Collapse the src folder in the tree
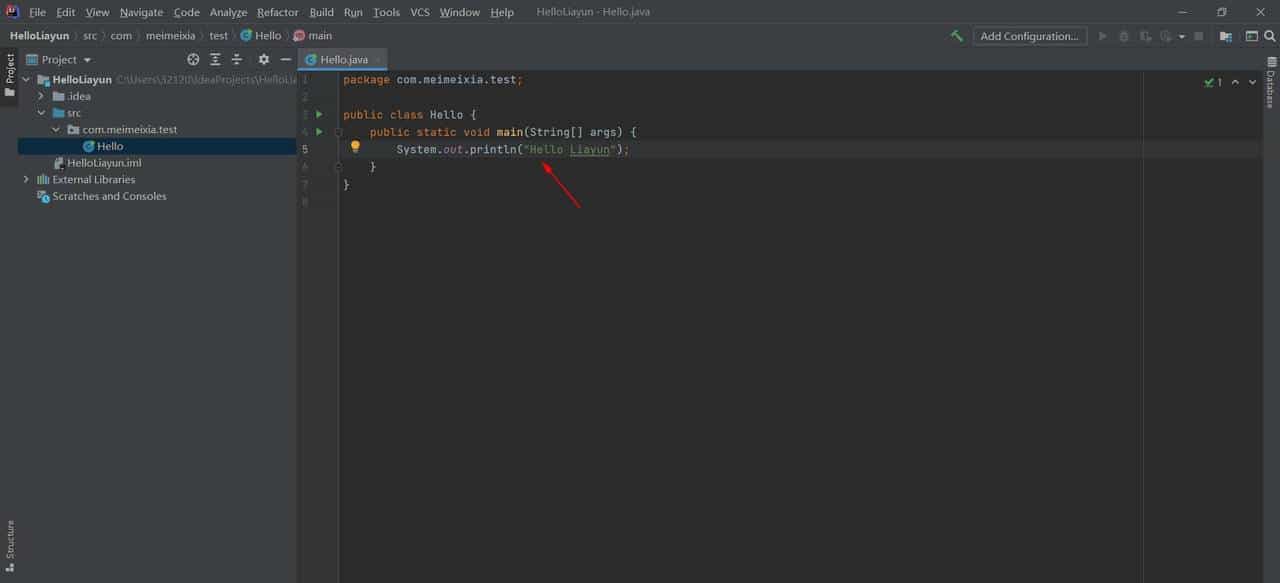This screenshot has height=583, width=1280. click(41, 112)
